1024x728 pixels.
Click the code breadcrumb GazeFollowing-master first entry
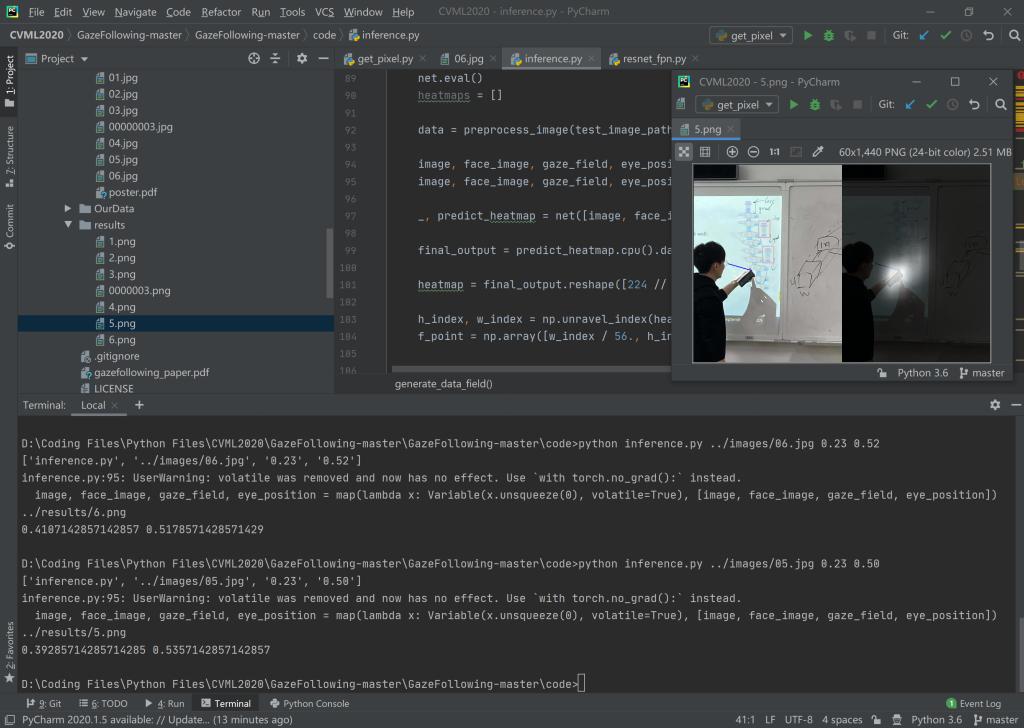coord(129,35)
